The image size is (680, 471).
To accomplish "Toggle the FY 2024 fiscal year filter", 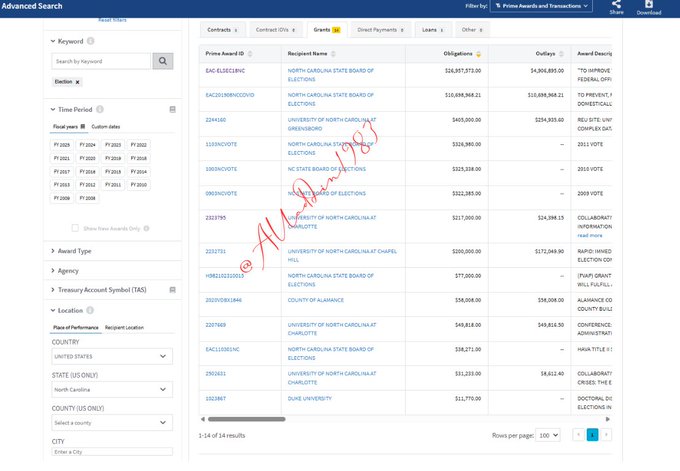I will pos(88,145).
